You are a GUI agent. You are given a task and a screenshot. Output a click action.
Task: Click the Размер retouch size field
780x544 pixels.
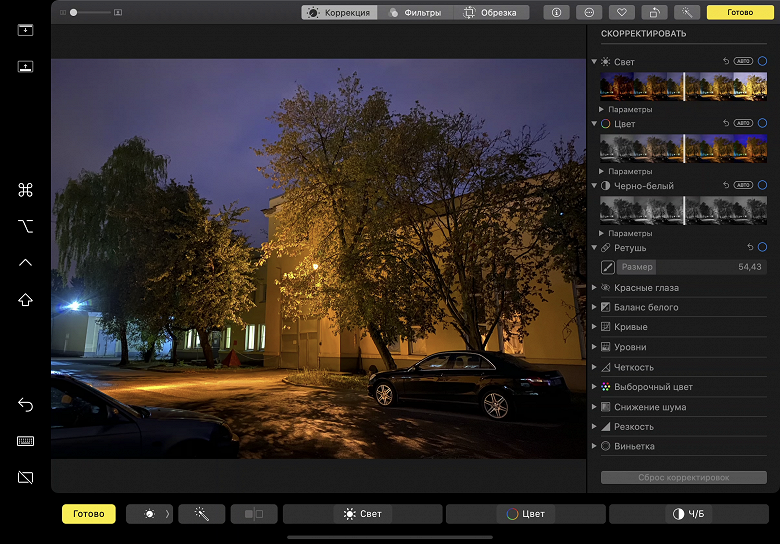691,267
